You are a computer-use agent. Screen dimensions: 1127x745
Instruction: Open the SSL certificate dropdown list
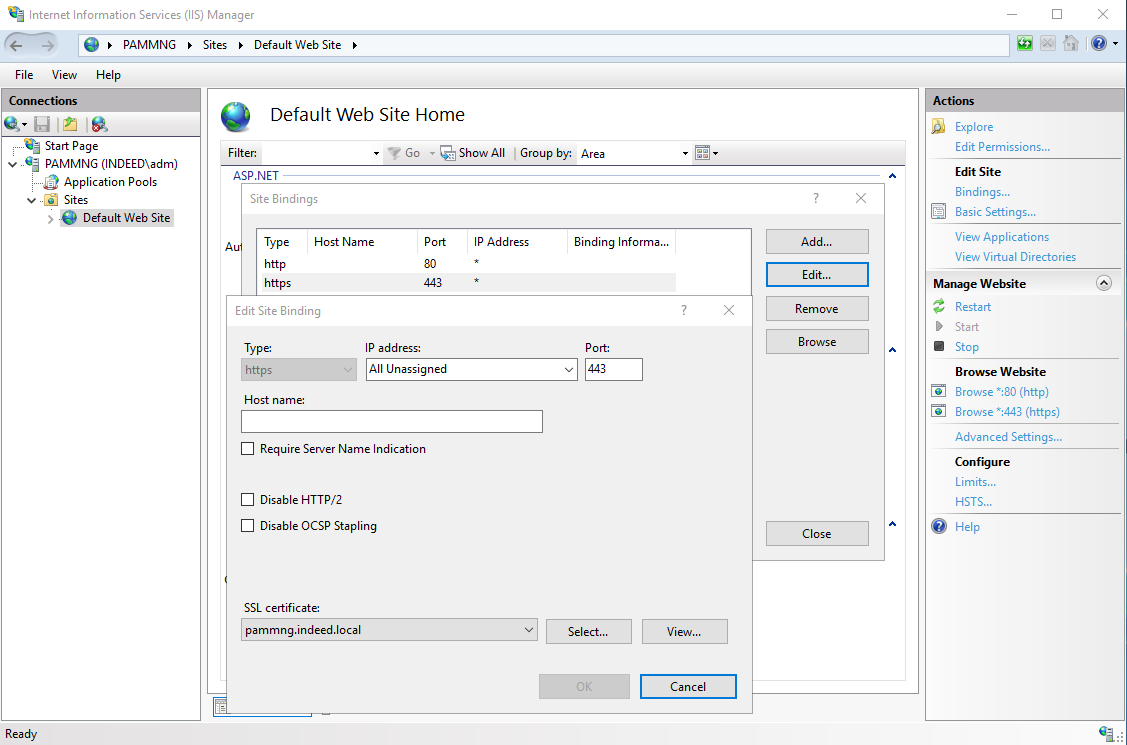(x=529, y=631)
